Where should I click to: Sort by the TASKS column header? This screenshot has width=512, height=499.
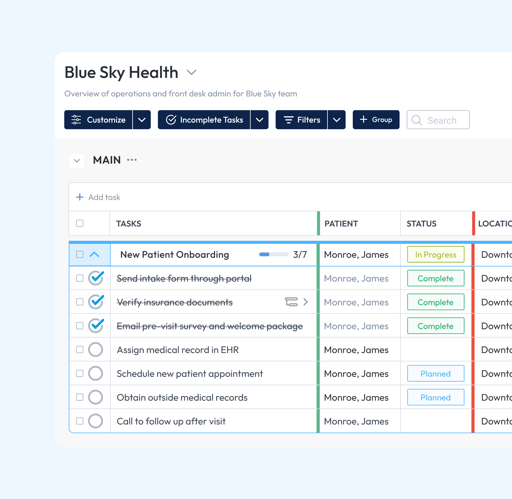tap(129, 224)
